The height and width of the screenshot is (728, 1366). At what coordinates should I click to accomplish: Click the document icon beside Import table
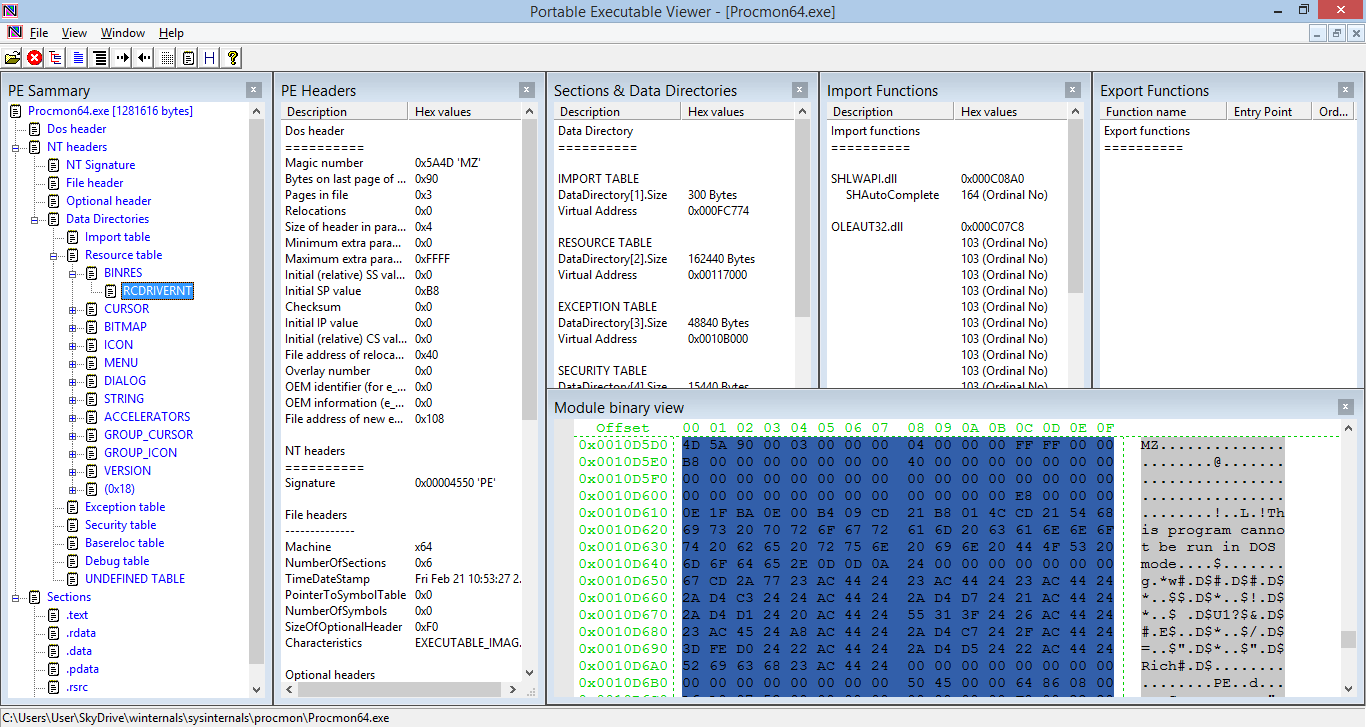click(x=73, y=237)
